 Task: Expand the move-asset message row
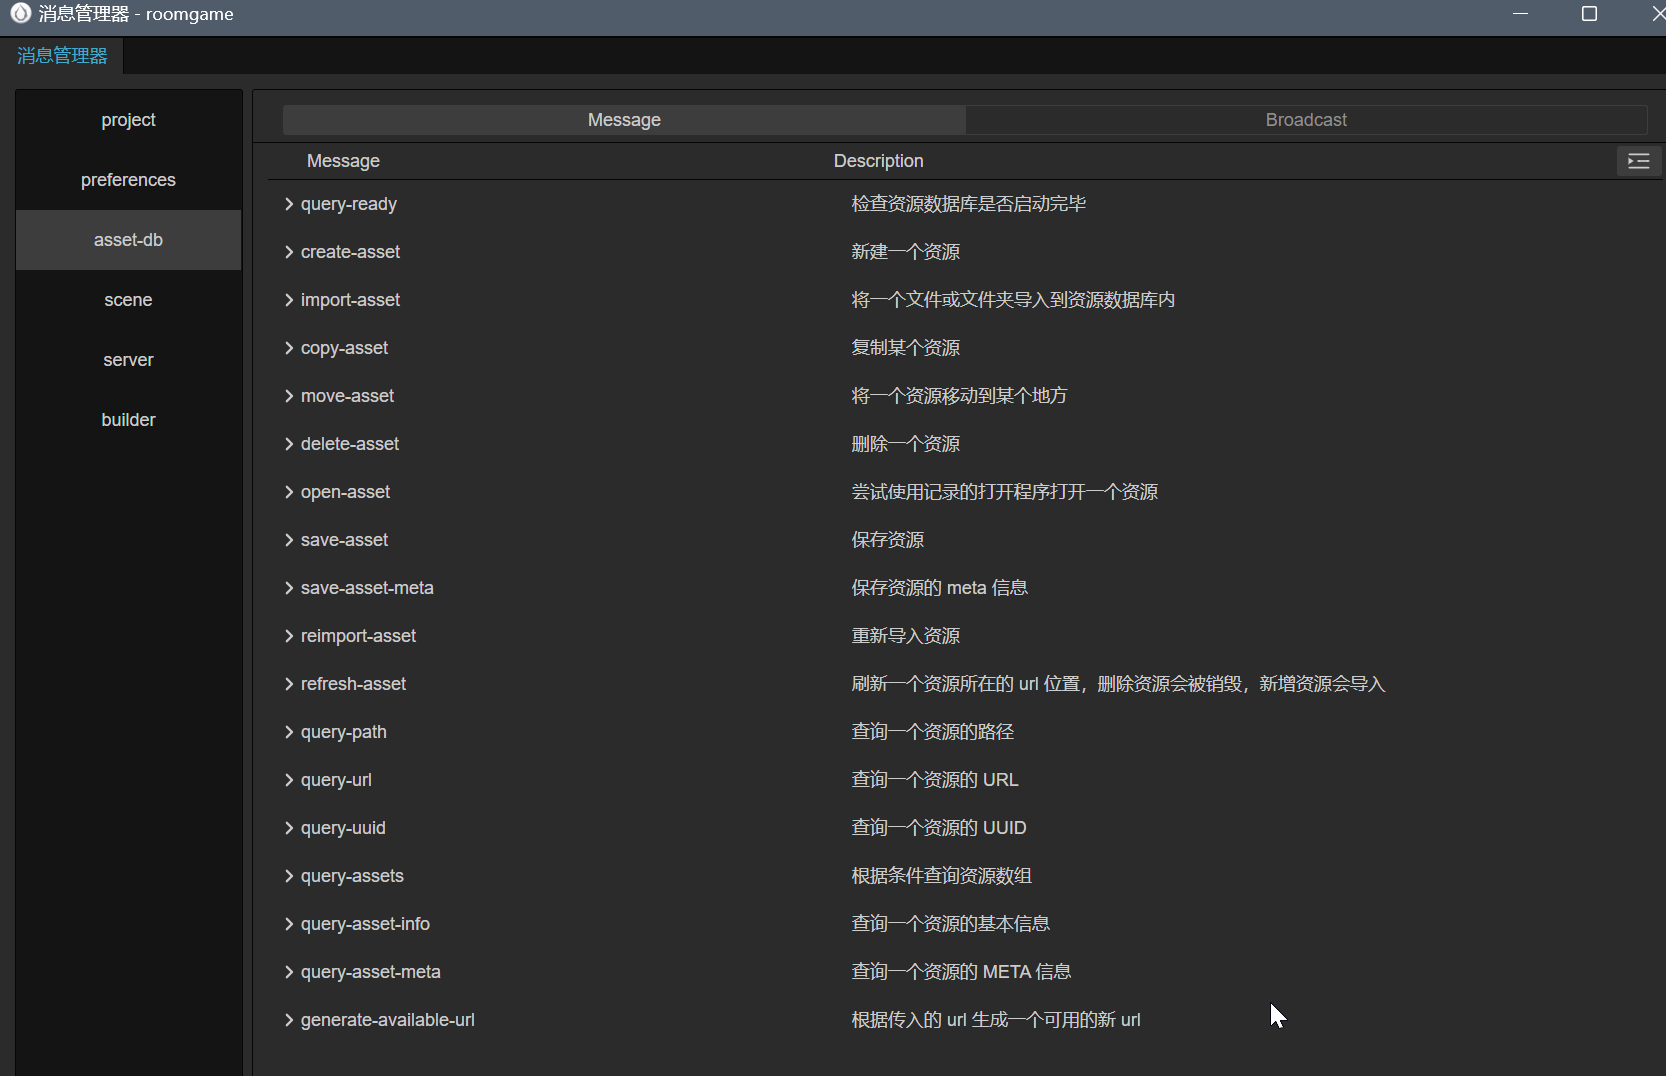[289, 396]
